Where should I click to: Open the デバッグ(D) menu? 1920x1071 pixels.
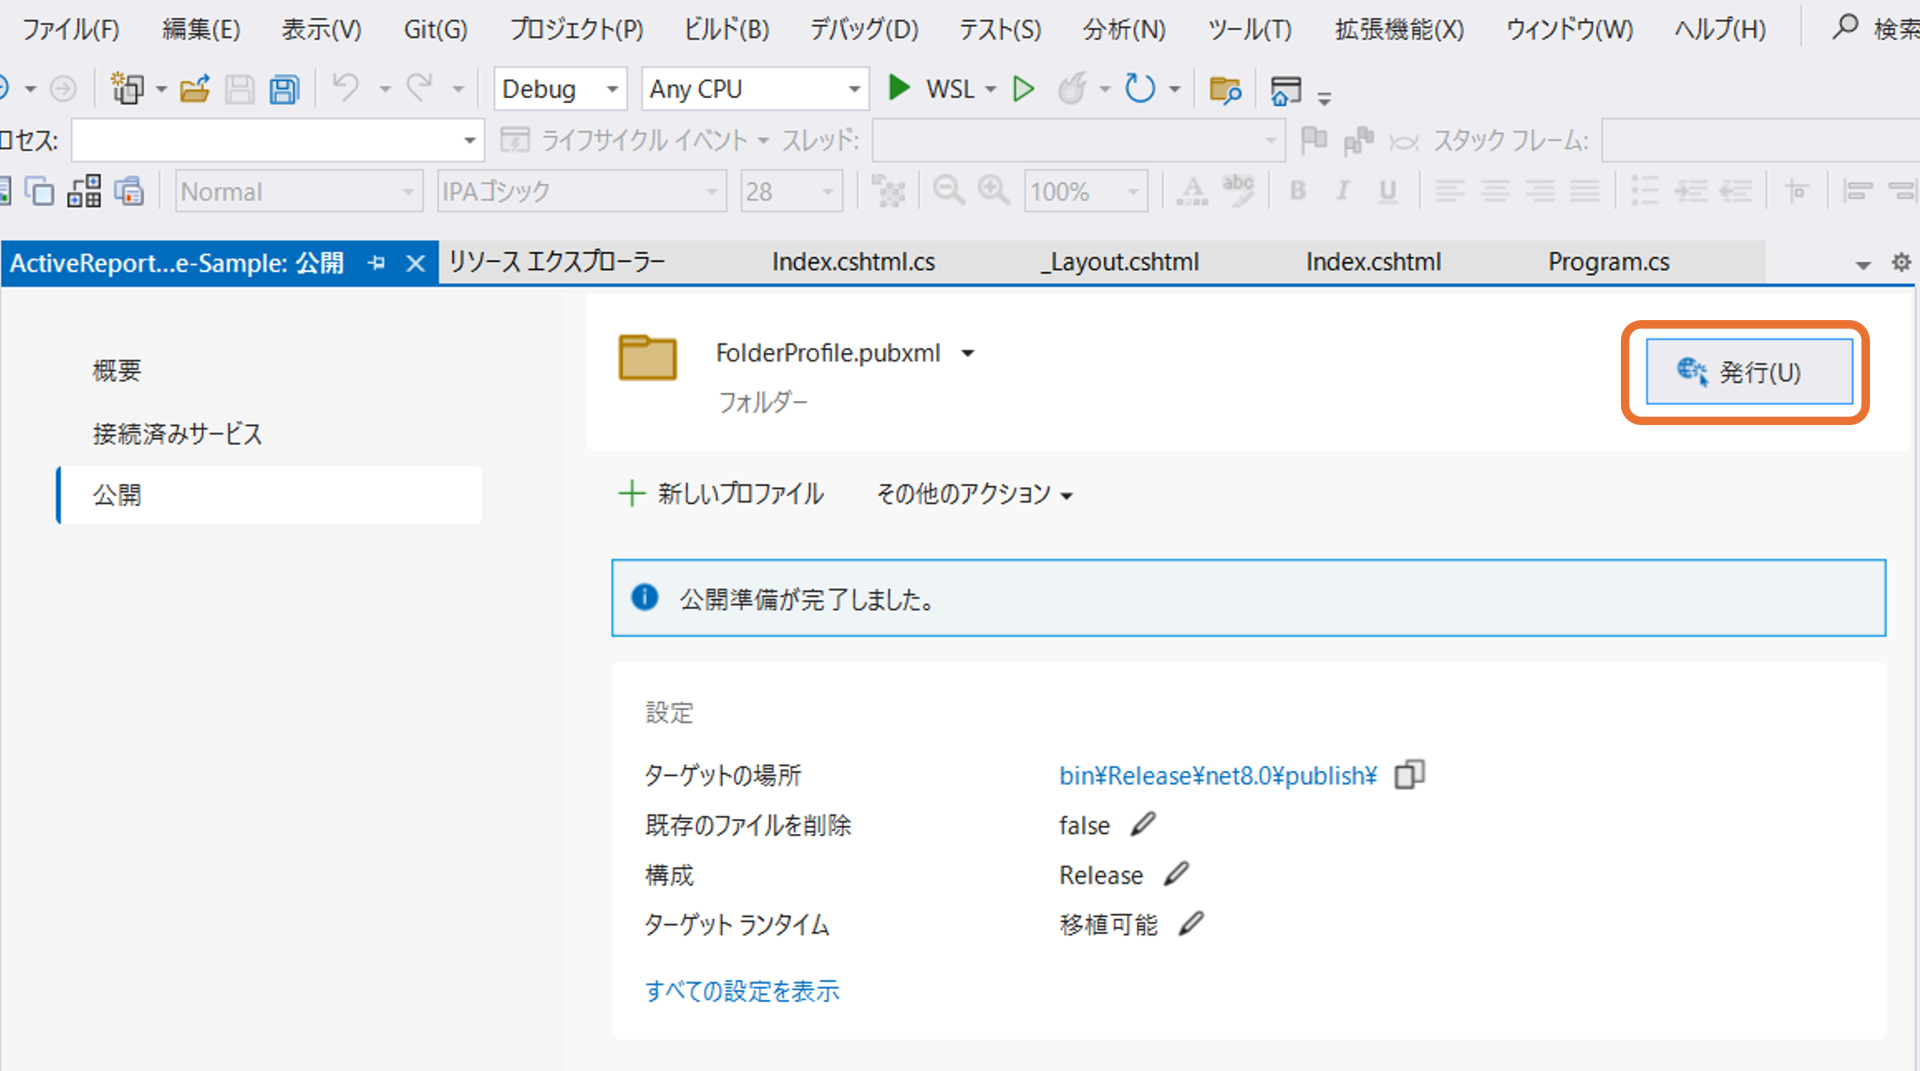[864, 29]
